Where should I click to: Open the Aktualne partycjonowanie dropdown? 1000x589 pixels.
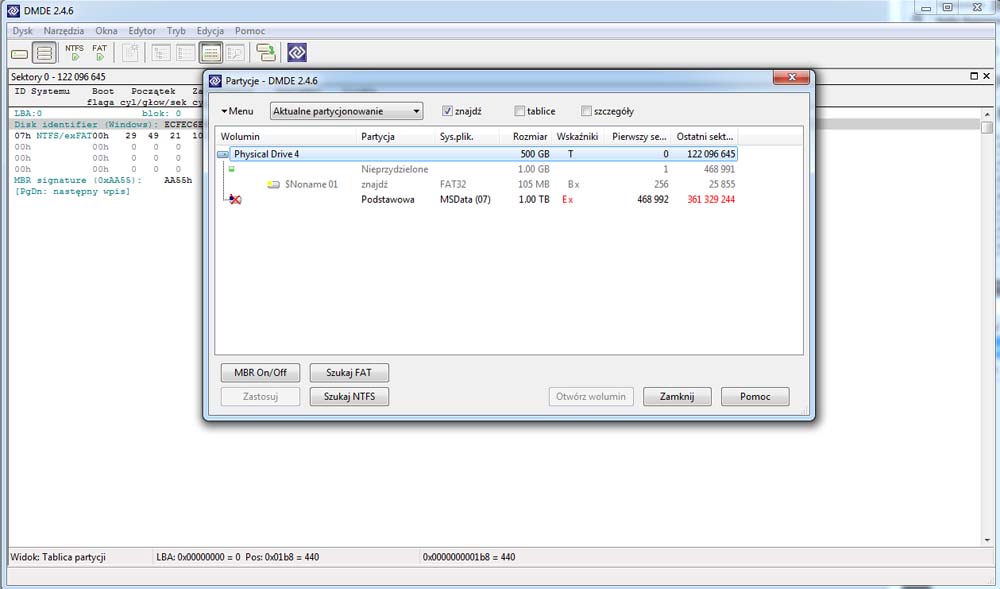point(346,111)
